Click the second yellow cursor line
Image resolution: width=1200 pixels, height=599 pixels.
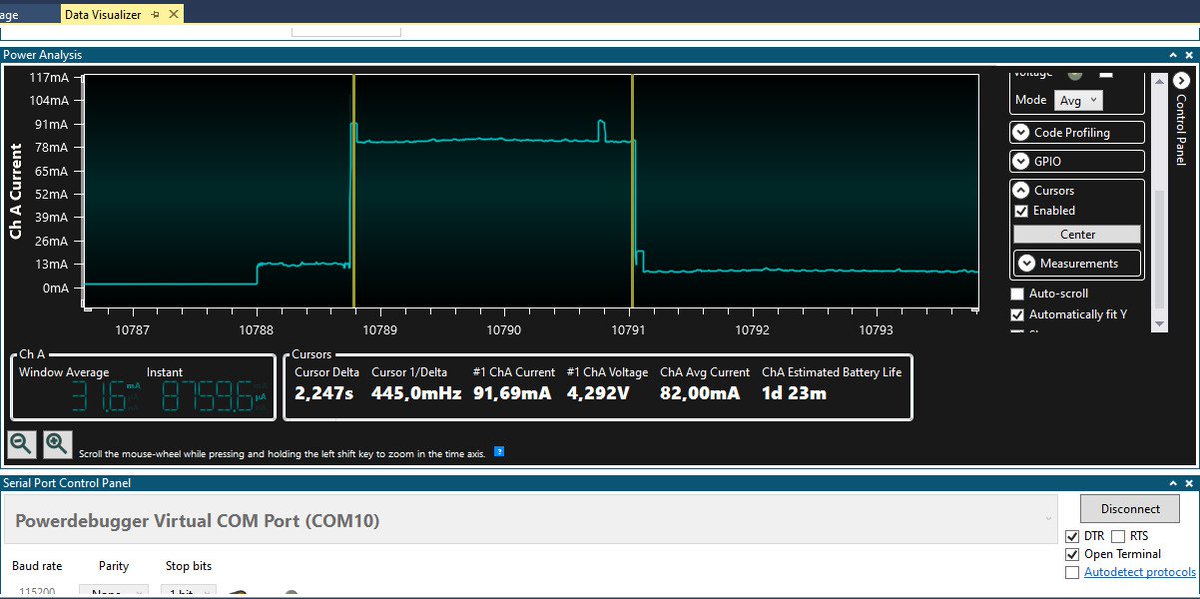[x=632, y=190]
